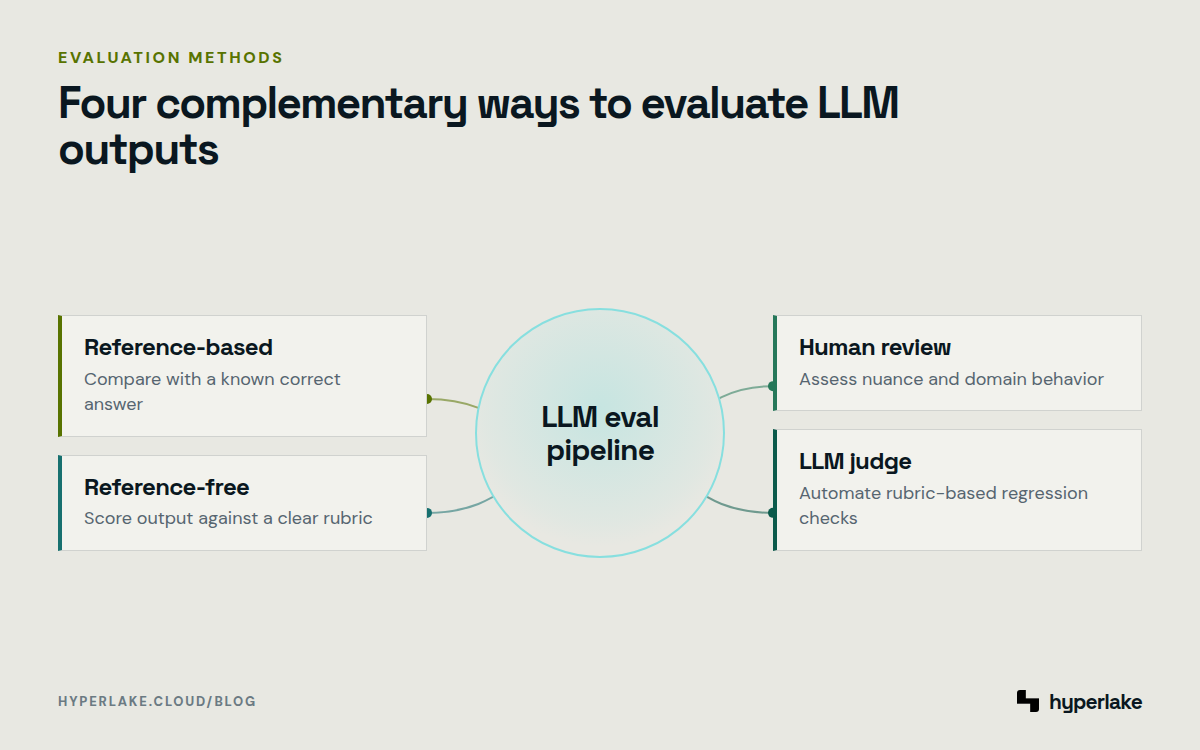Screen dimensions: 1200x750
Task: Select the Reference-free card
Action: (x=243, y=503)
